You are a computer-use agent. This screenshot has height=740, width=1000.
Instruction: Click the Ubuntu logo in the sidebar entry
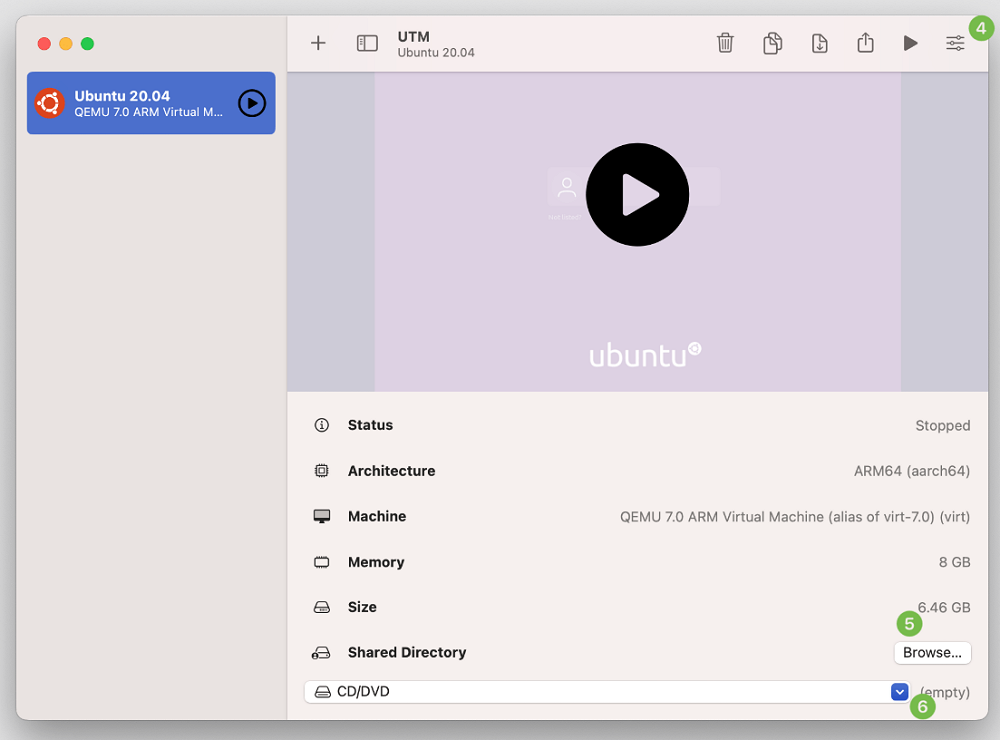[50, 103]
